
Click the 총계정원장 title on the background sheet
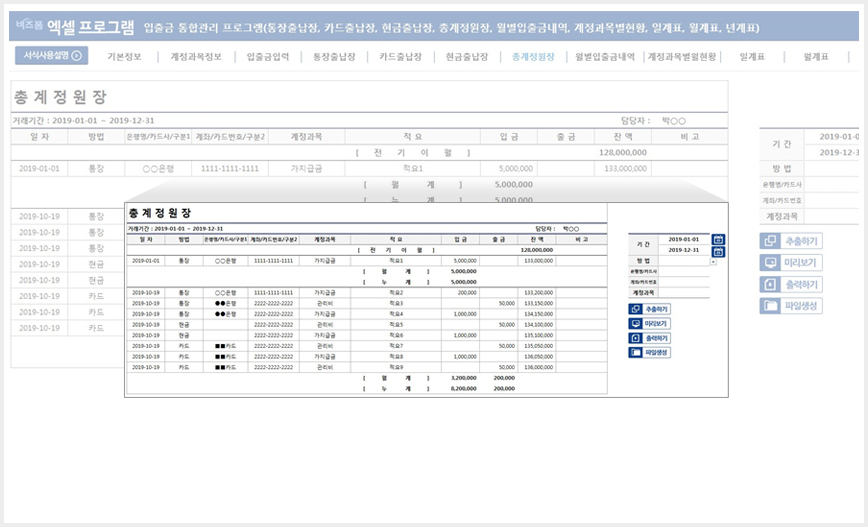60,97
